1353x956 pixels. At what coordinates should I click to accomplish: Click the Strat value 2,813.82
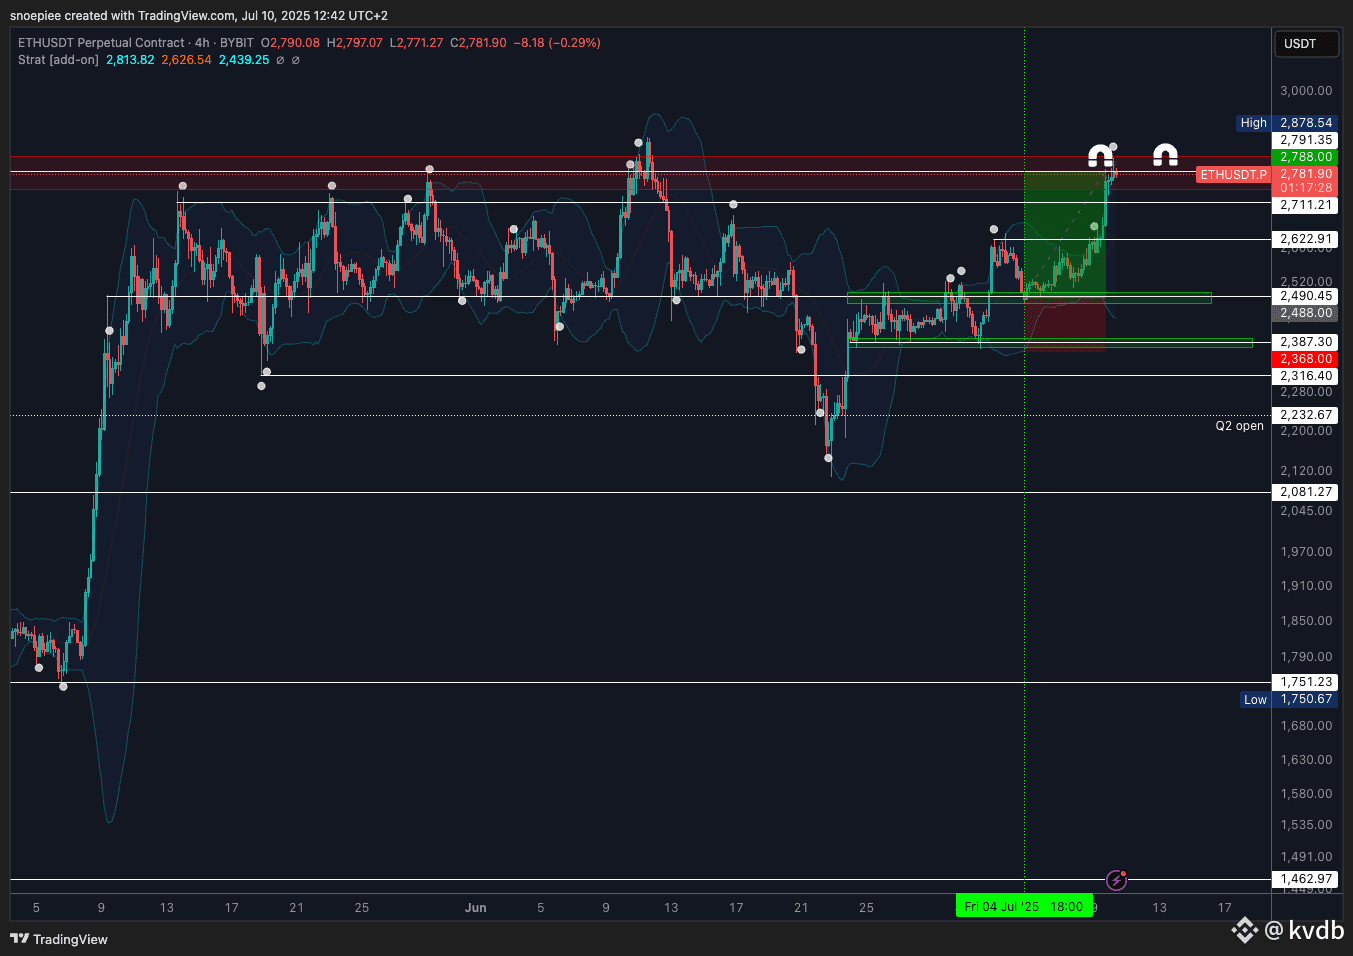(130, 60)
